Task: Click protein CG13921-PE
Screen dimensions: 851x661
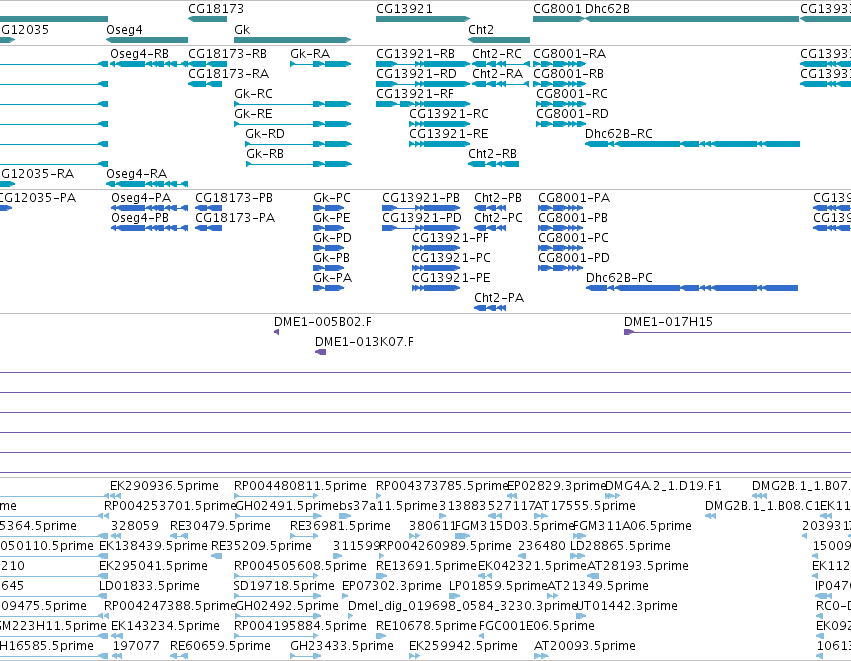Action: pos(451,278)
